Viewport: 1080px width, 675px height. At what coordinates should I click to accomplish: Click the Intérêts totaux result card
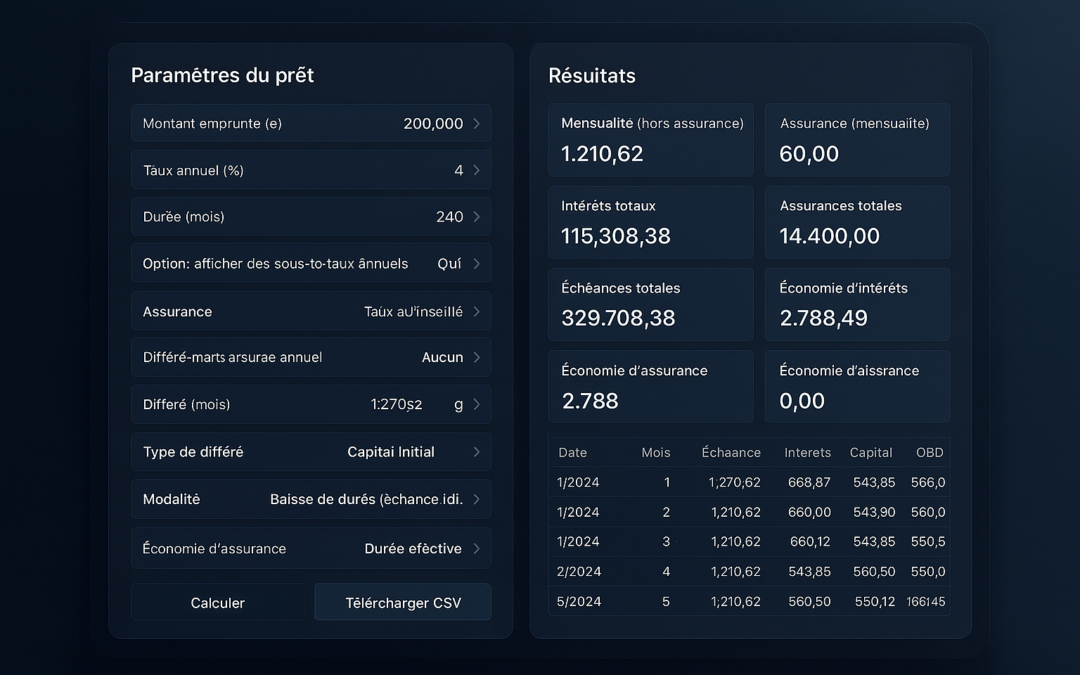click(650, 221)
